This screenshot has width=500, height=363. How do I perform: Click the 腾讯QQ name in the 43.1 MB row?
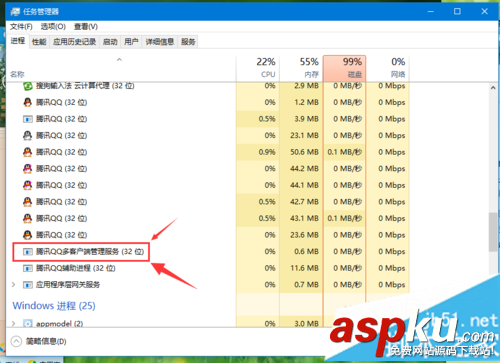tap(61, 218)
